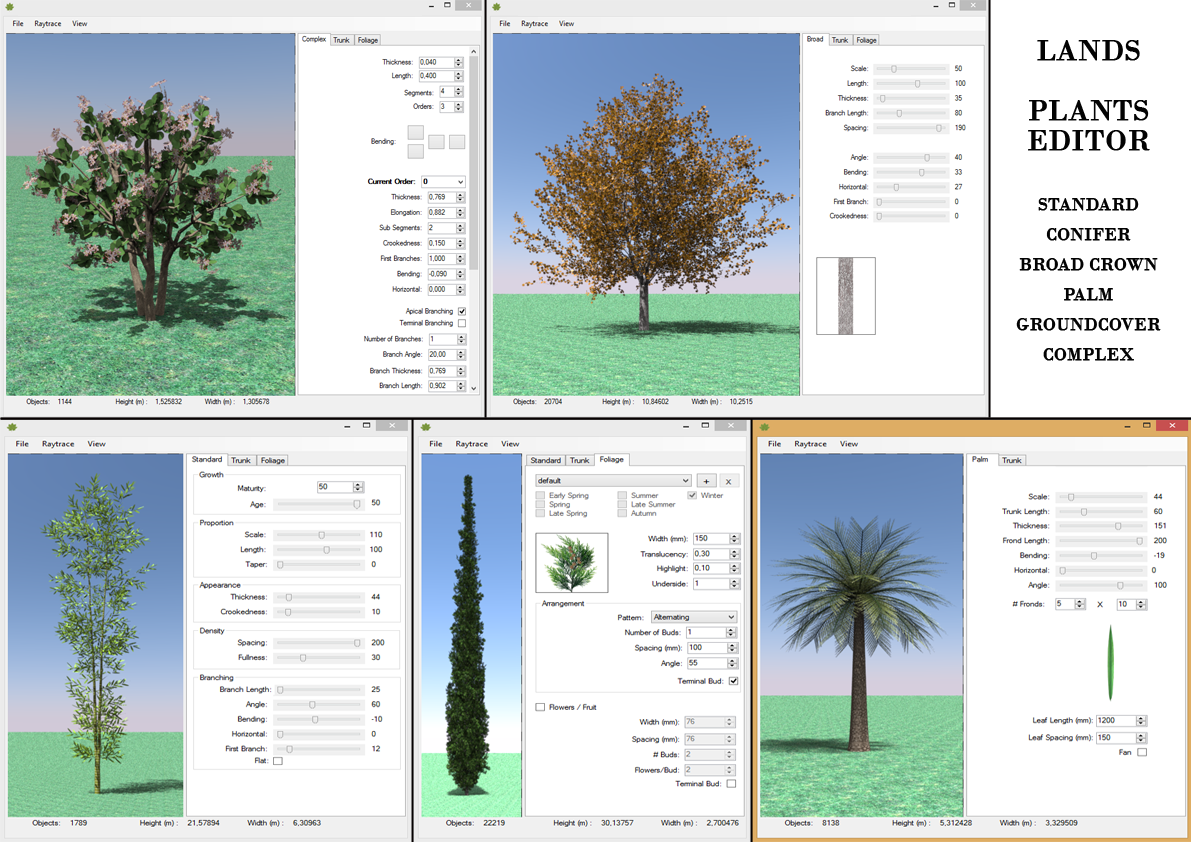The height and width of the screenshot is (842, 1191).
Task: Click the leaf app icon in the Complex plant window title bar
Action: (9, 6)
